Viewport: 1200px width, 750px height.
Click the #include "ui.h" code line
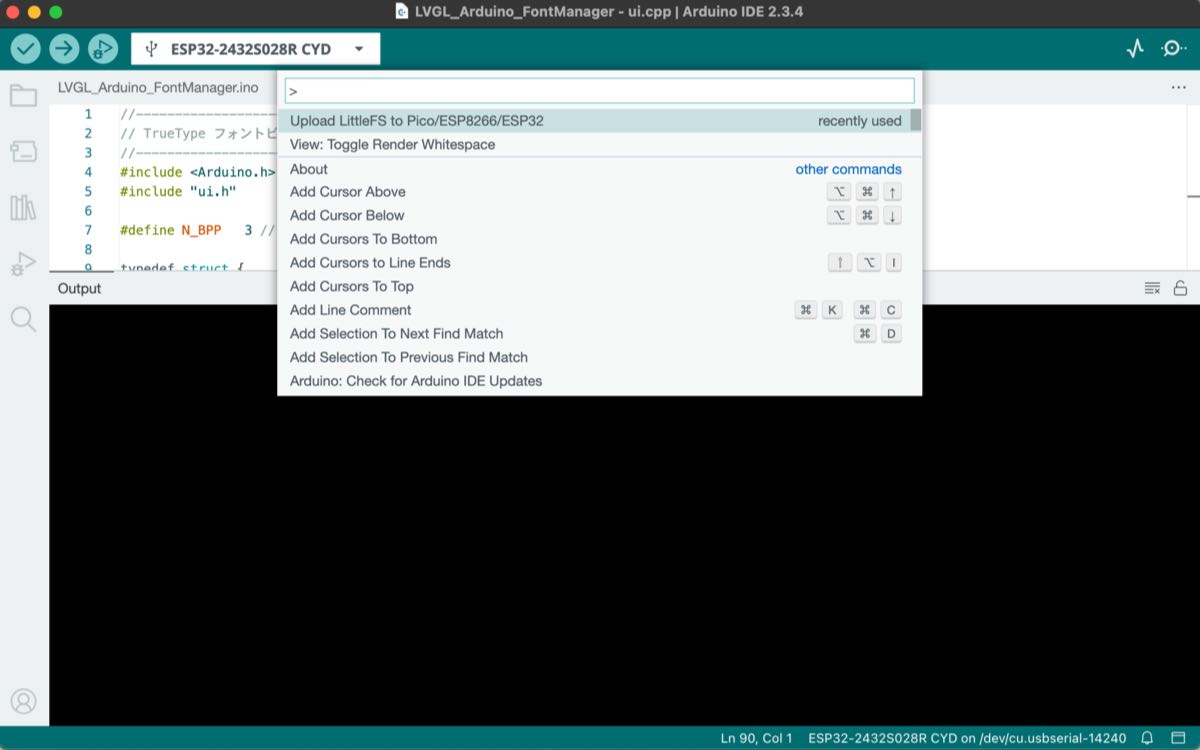coord(178,191)
